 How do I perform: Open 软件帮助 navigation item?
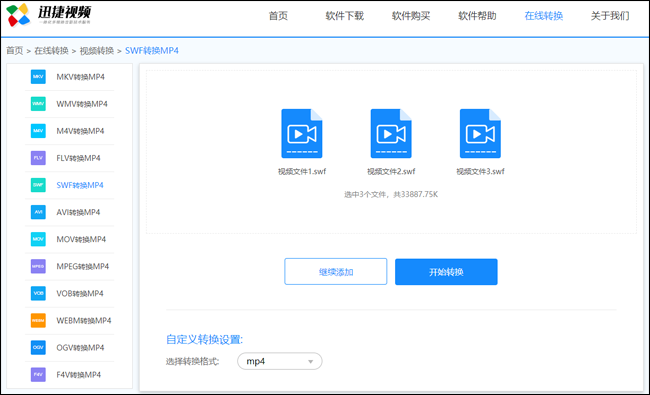477,16
